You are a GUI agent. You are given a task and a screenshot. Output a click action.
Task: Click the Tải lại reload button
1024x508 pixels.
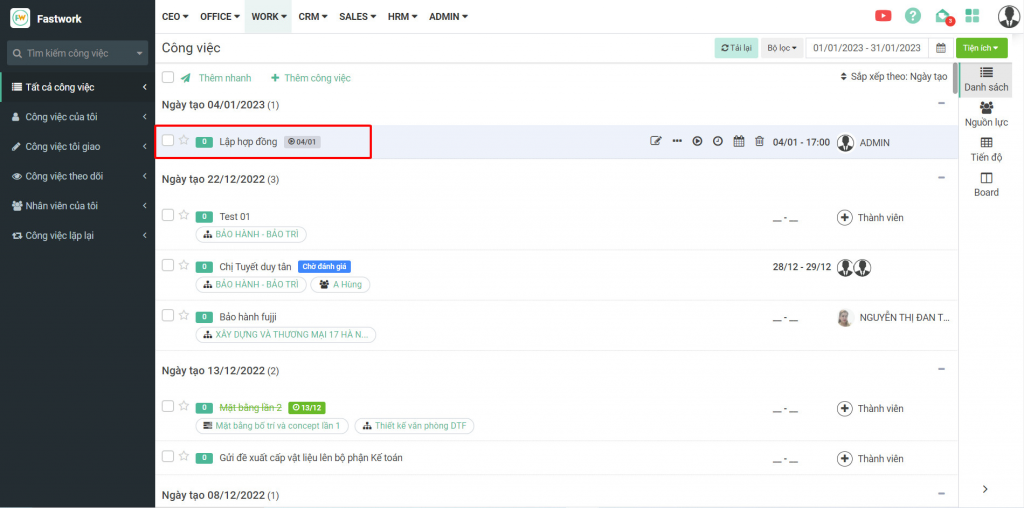736,48
